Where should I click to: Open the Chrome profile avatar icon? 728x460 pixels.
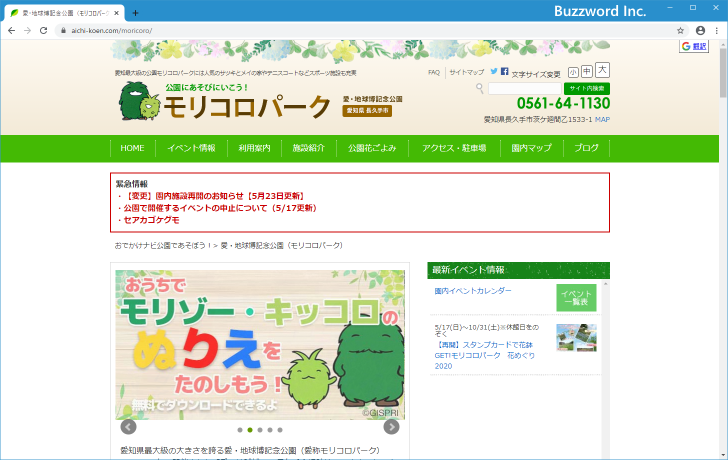tap(700, 31)
